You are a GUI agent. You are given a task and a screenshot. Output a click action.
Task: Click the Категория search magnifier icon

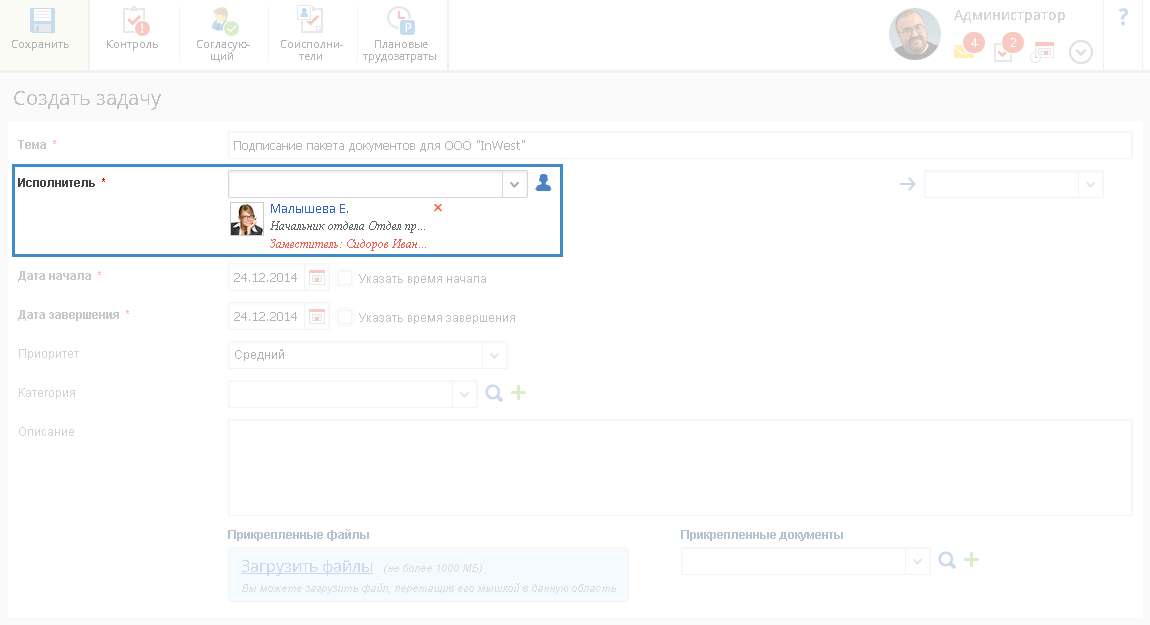coord(493,394)
